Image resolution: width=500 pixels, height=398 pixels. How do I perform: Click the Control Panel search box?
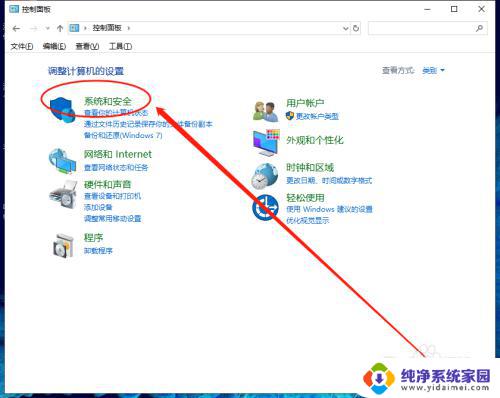427,28
